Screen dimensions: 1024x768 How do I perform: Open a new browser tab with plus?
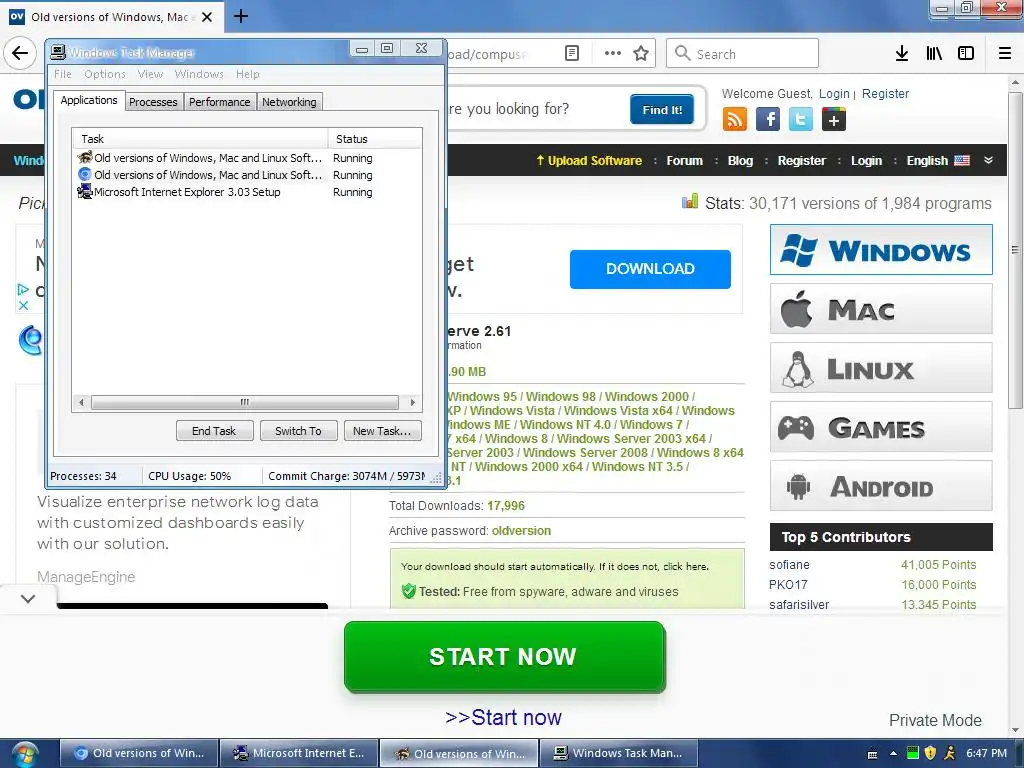point(240,16)
